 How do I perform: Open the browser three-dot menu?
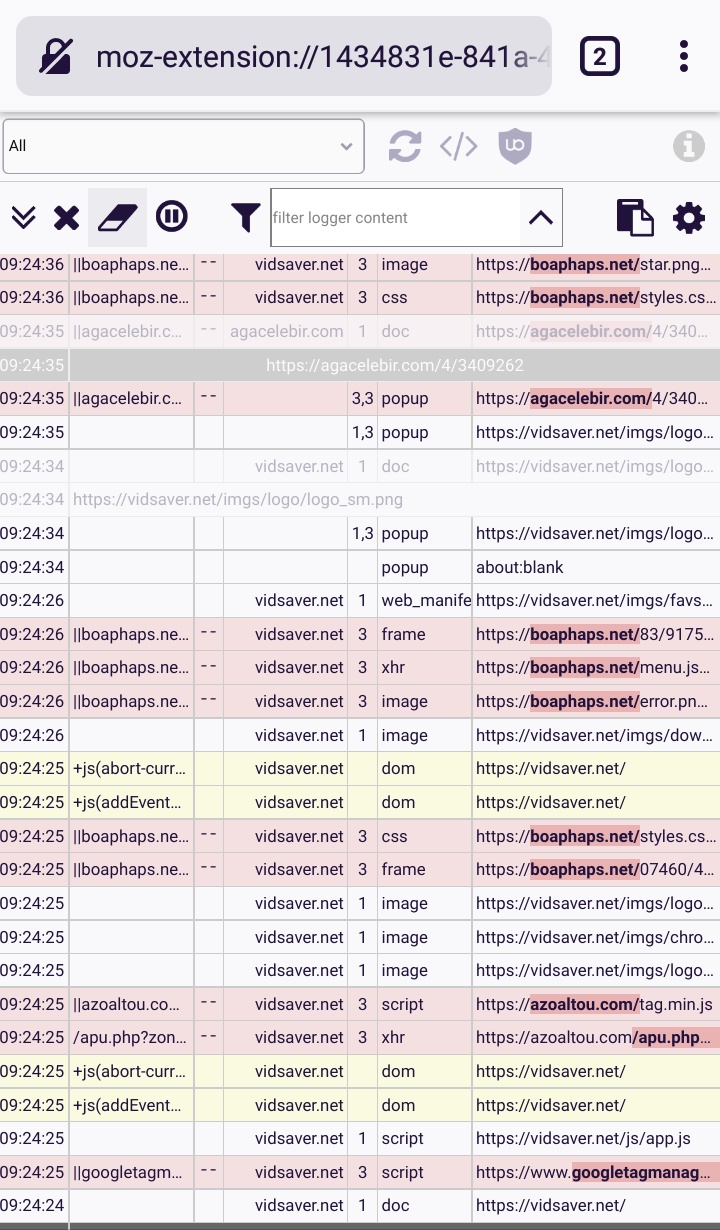click(x=683, y=55)
